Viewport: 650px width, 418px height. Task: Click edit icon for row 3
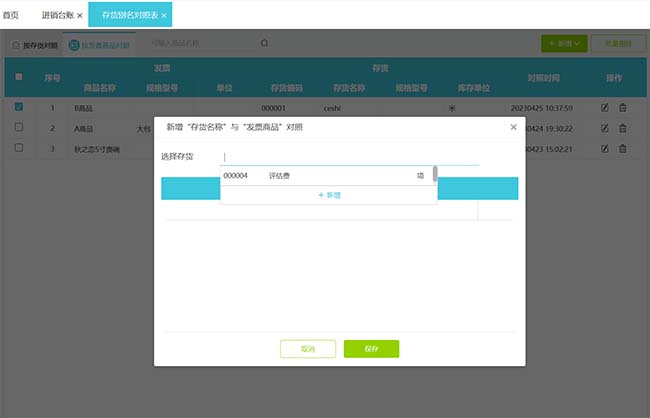pos(605,148)
